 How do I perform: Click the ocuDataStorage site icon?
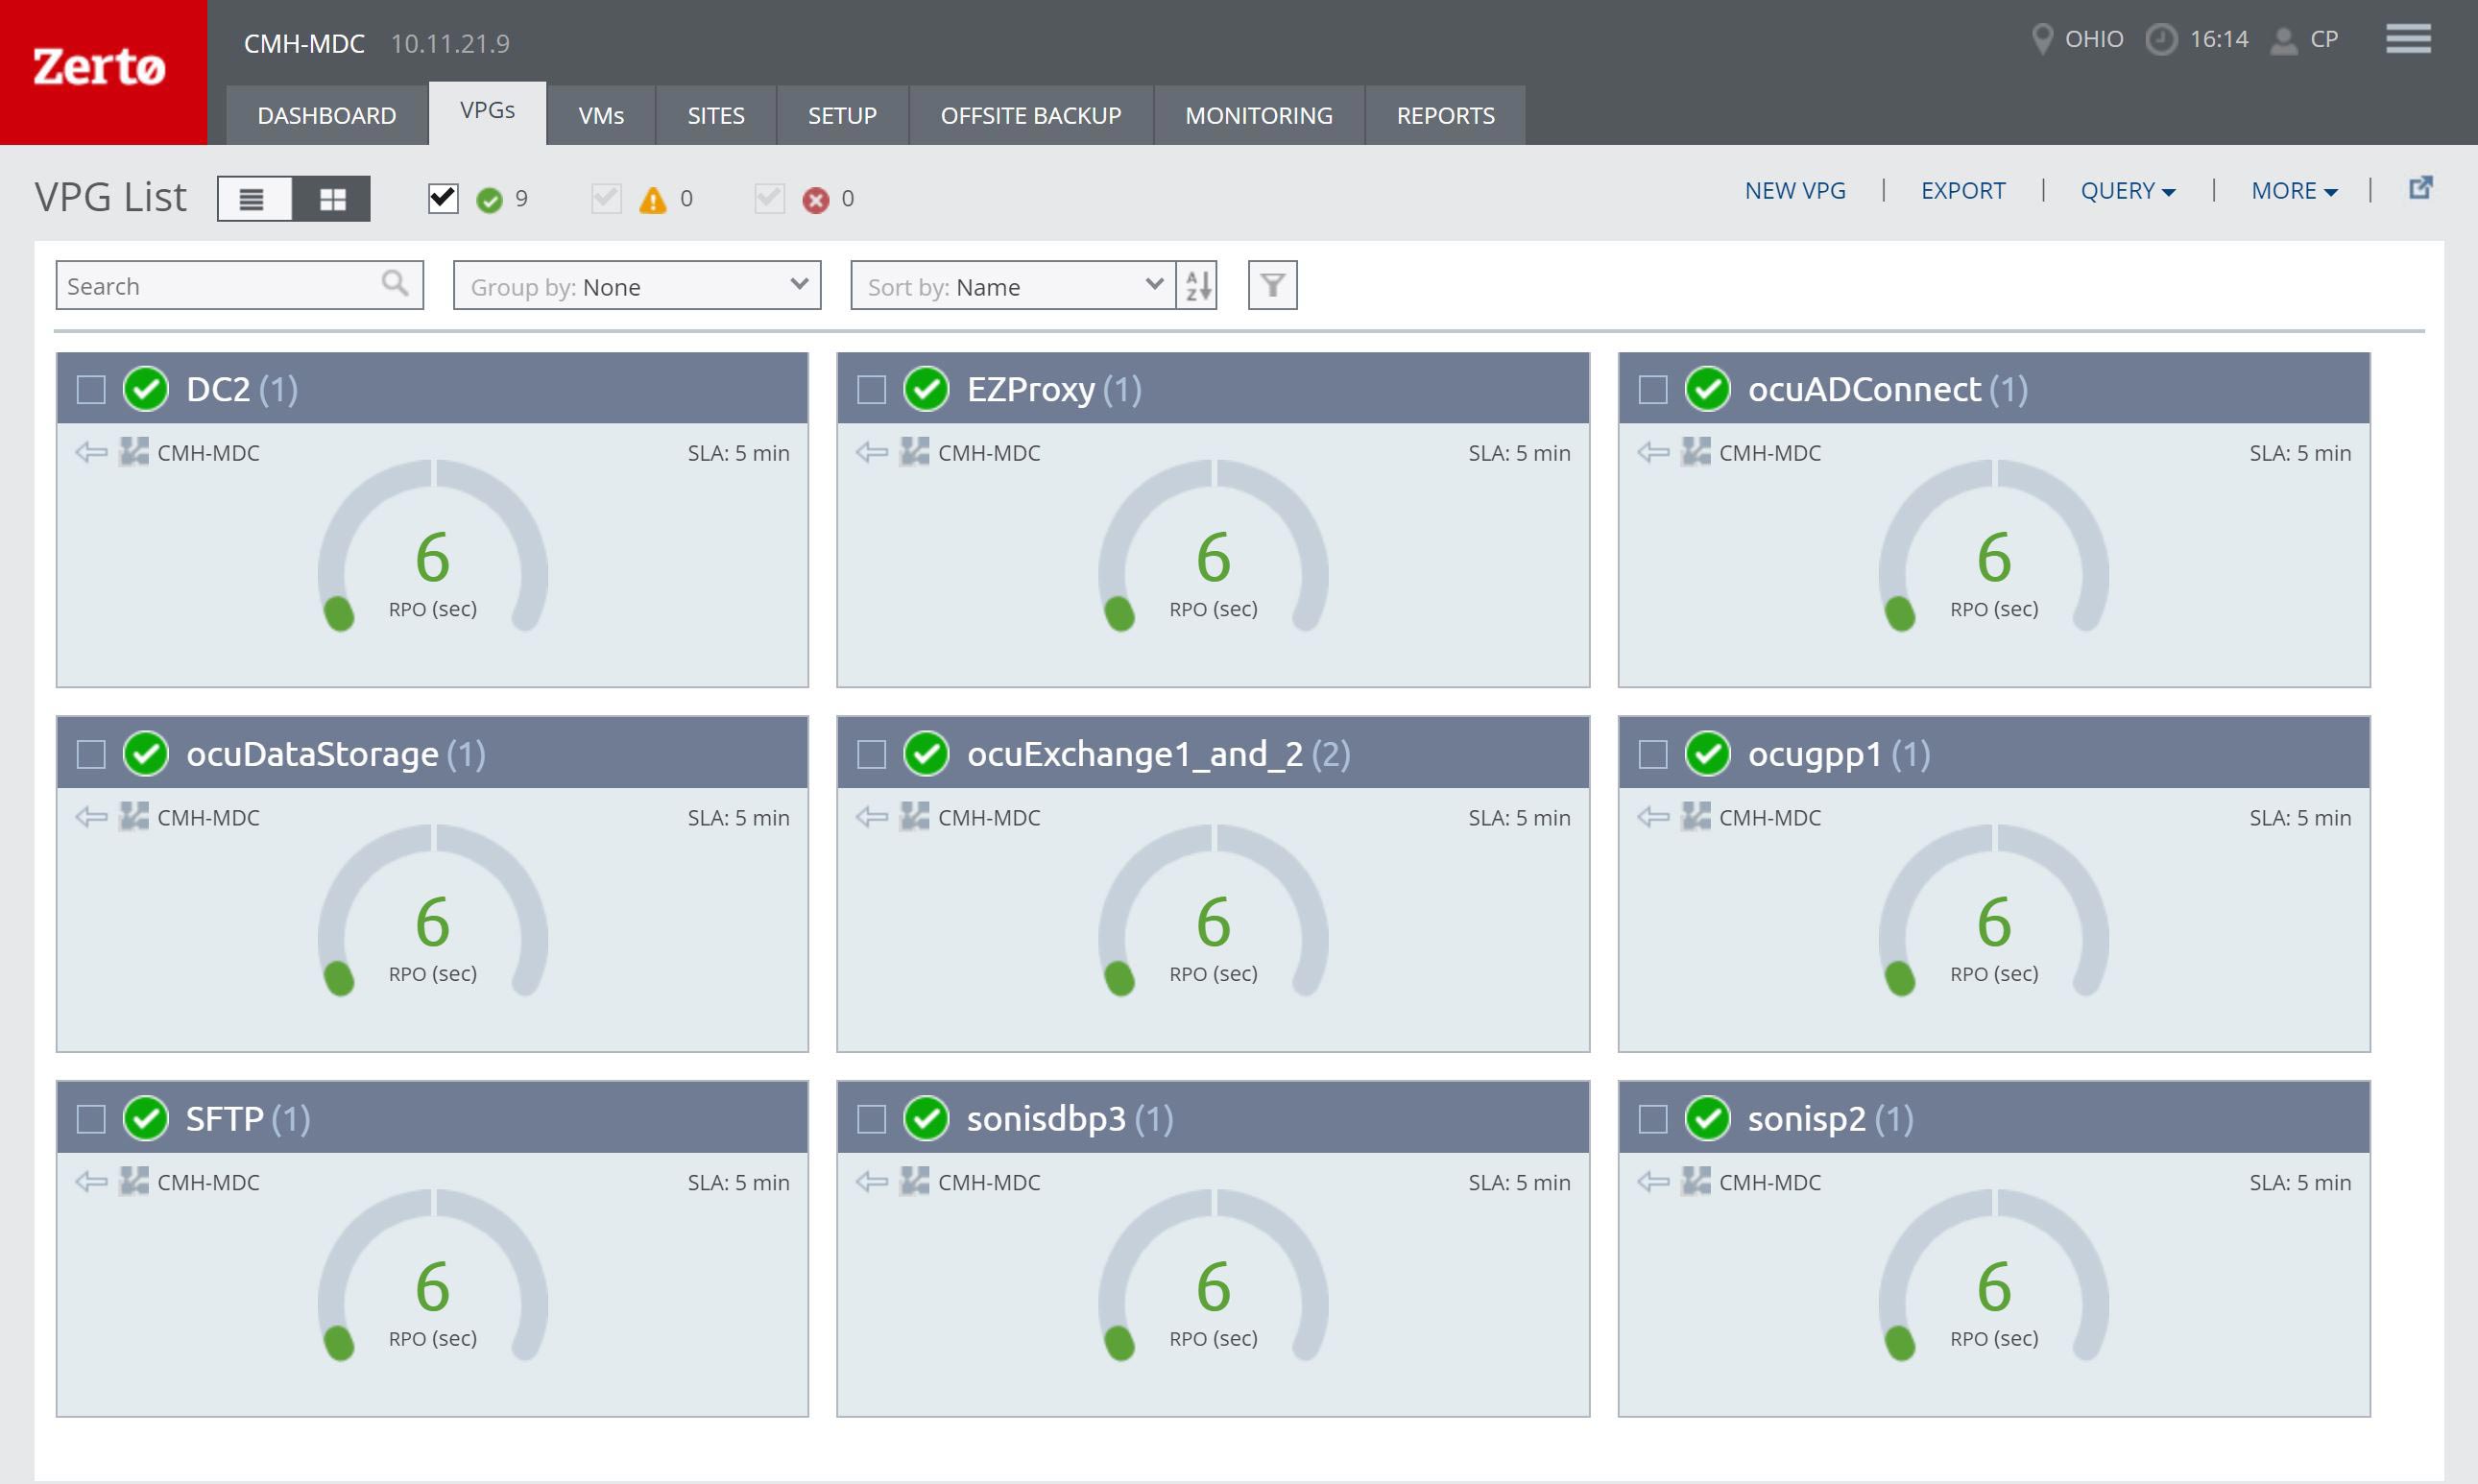[134, 817]
